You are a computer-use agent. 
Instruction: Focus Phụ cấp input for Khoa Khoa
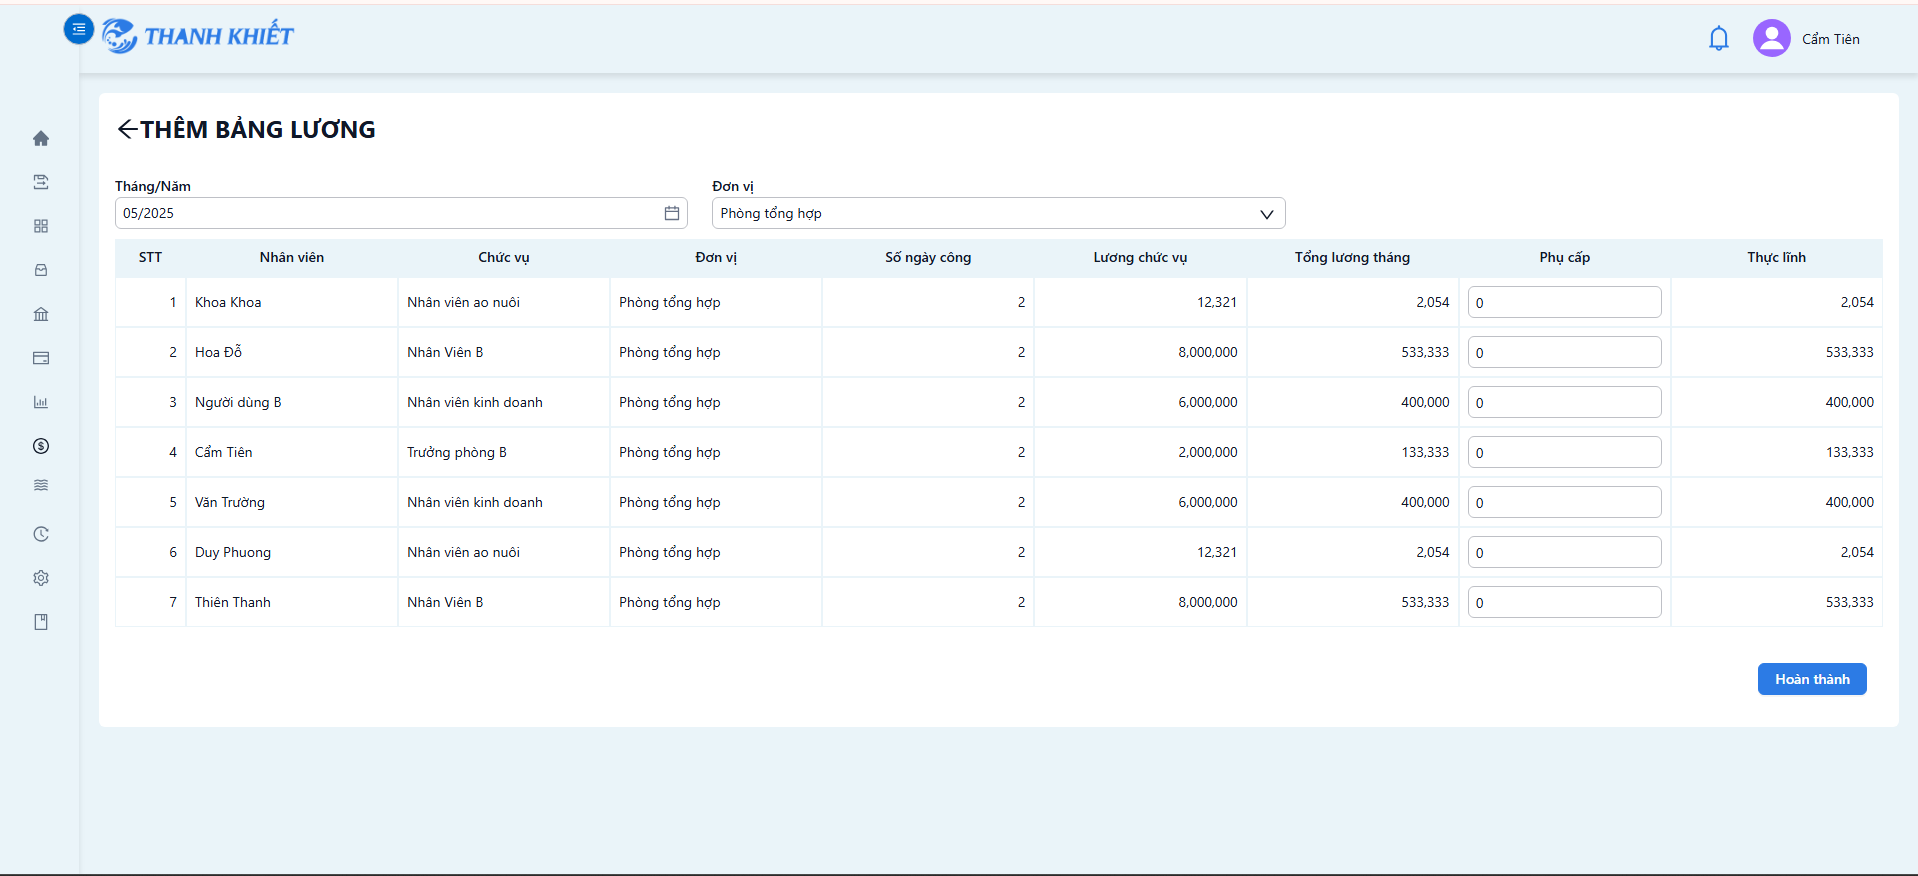1564,302
